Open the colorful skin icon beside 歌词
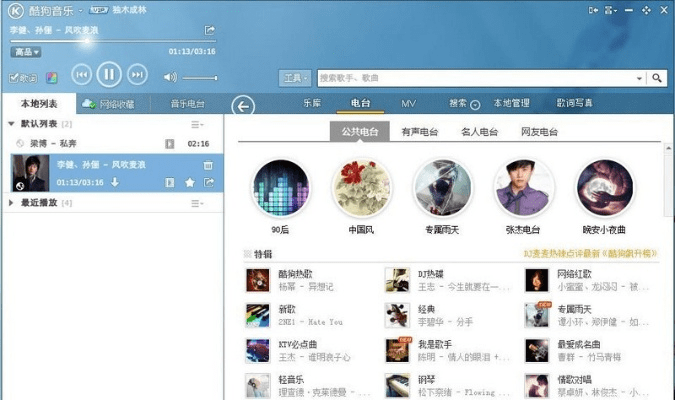Viewport: 675px width, 400px height. pos(51,77)
